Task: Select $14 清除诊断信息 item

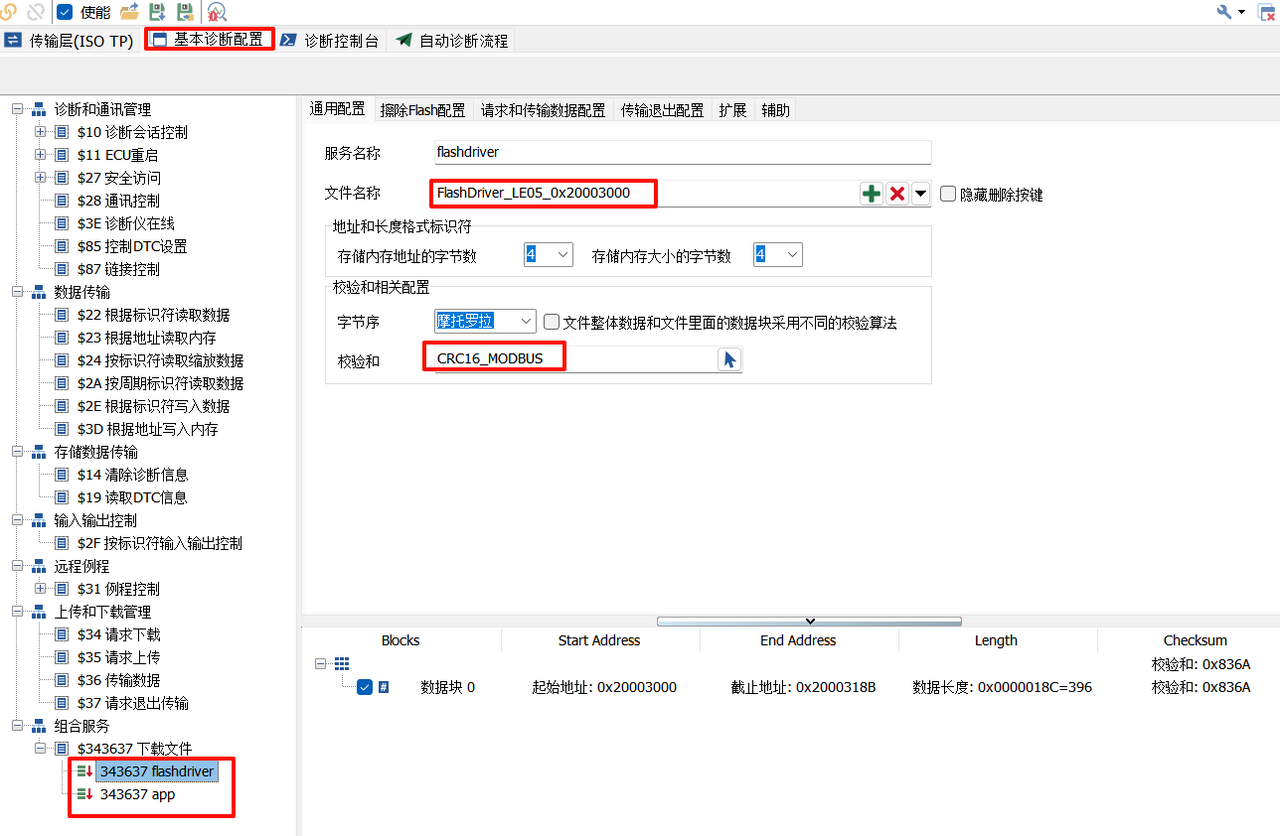Action: pyautogui.click(x=132, y=475)
